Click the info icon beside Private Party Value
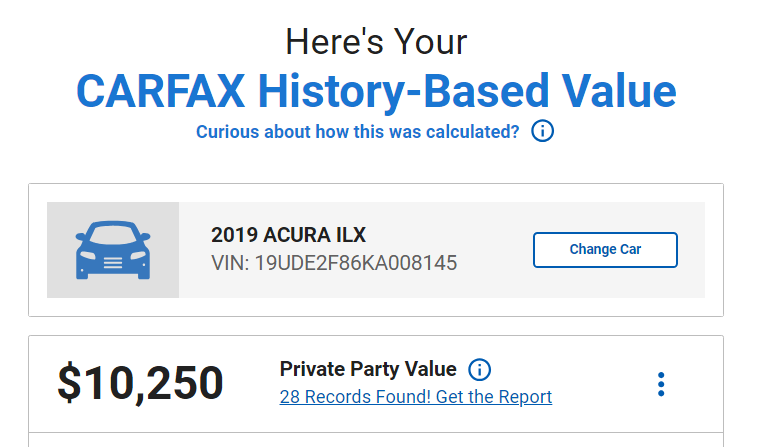 [479, 370]
